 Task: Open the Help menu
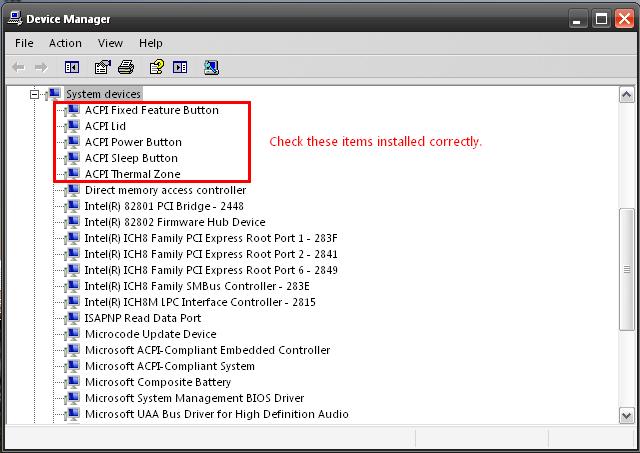(151, 43)
